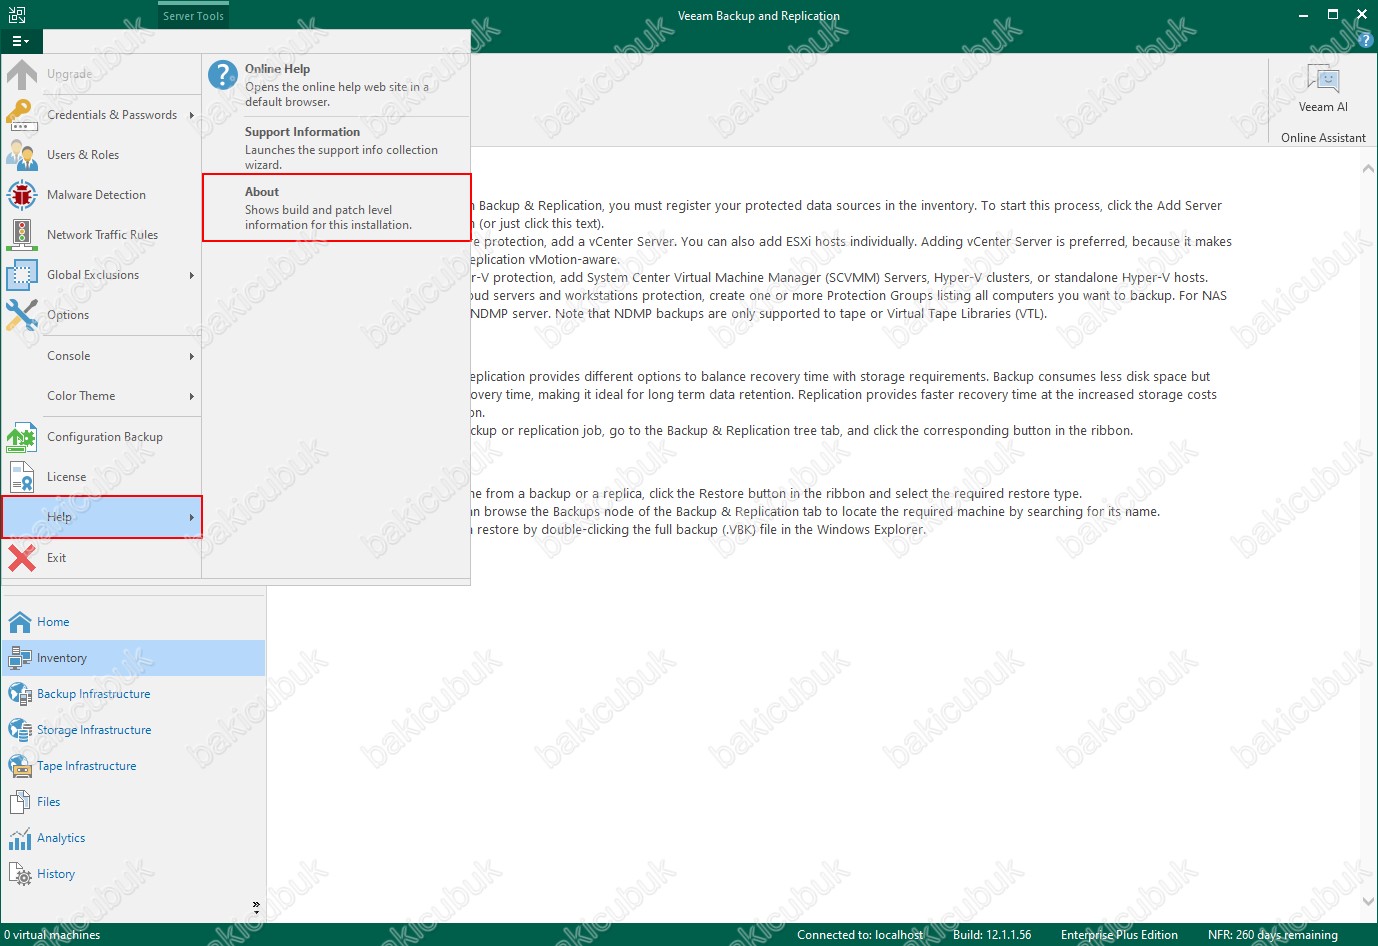Click the Storage Infrastructure icon
This screenshot has width=1378, height=946.
(x=20, y=730)
